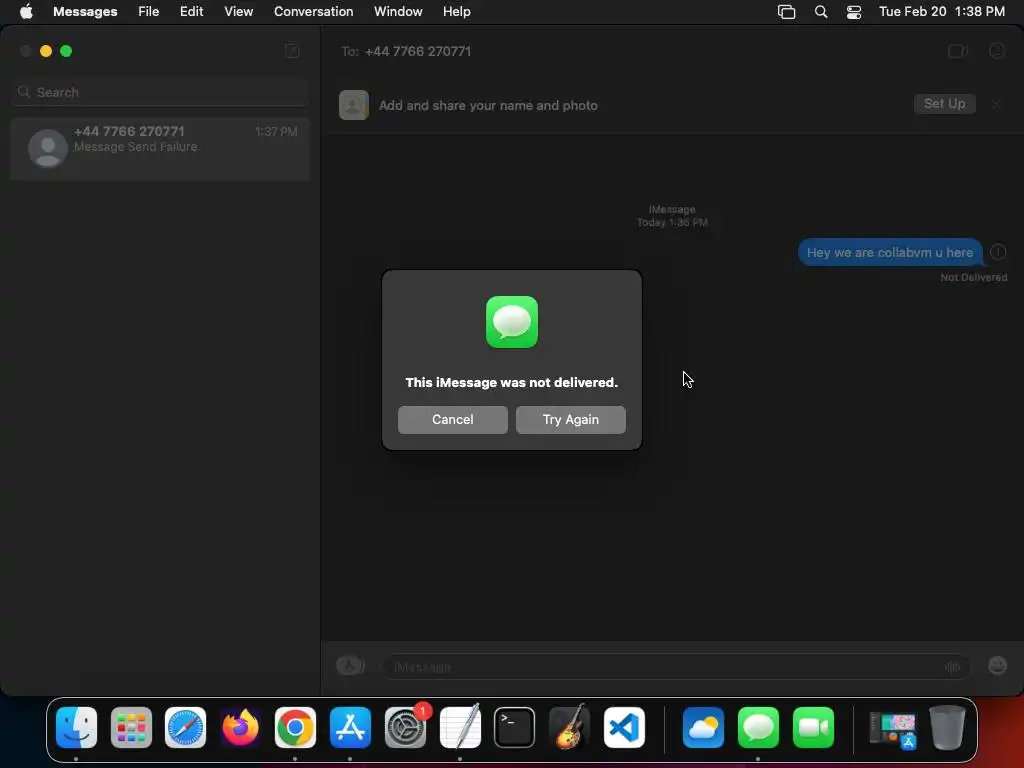
Task: Click the compose new message icon
Action: pyautogui.click(x=292, y=50)
